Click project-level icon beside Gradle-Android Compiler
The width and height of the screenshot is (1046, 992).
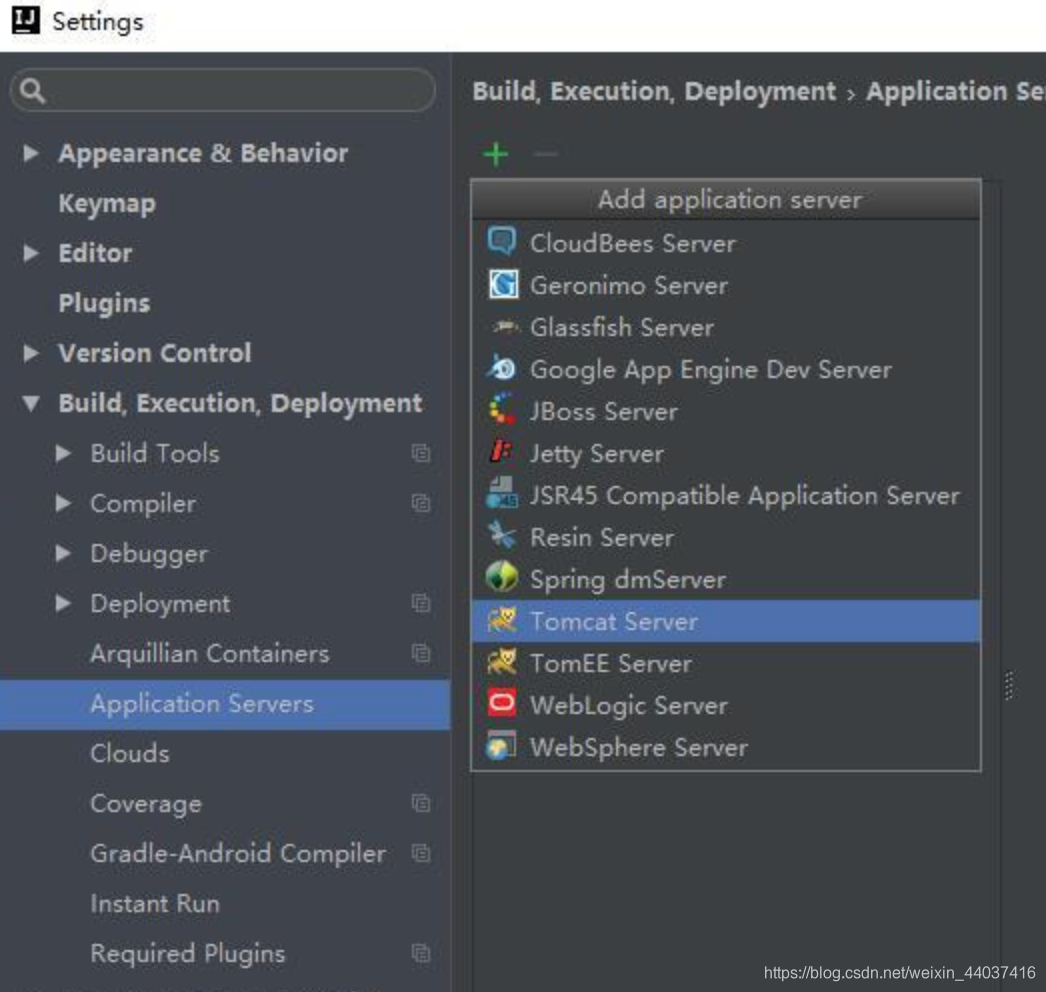[x=421, y=853]
